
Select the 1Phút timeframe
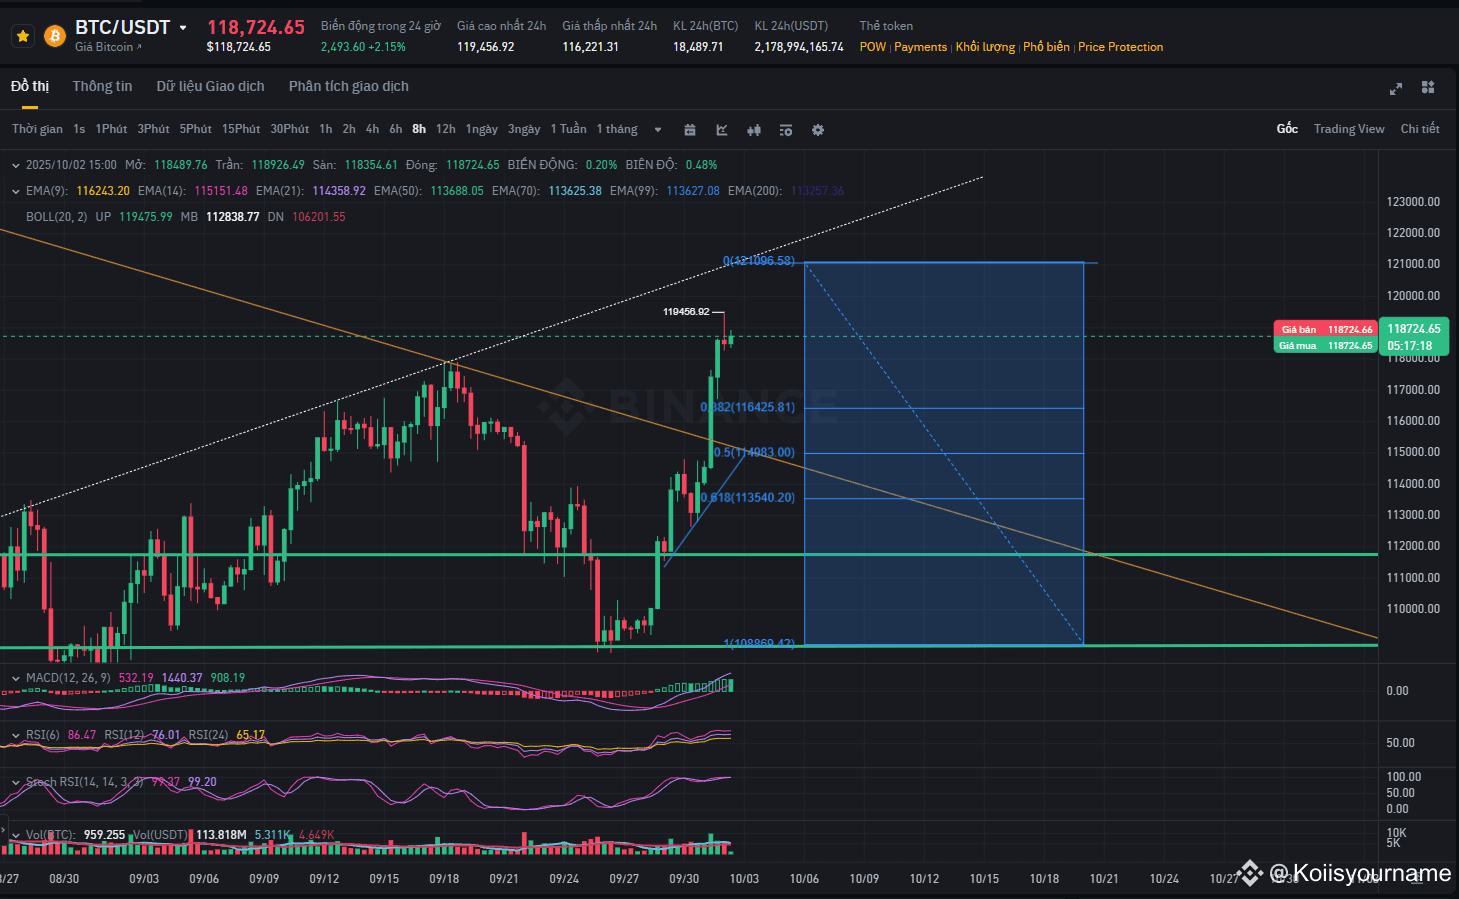(111, 129)
